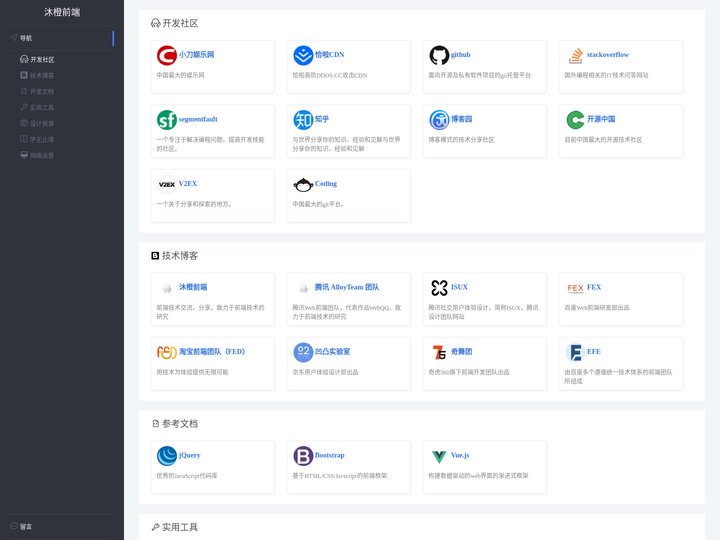
Task: Click the 凹凸实验室 round blue logo
Action: pyautogui.click(x=303, y=353)
